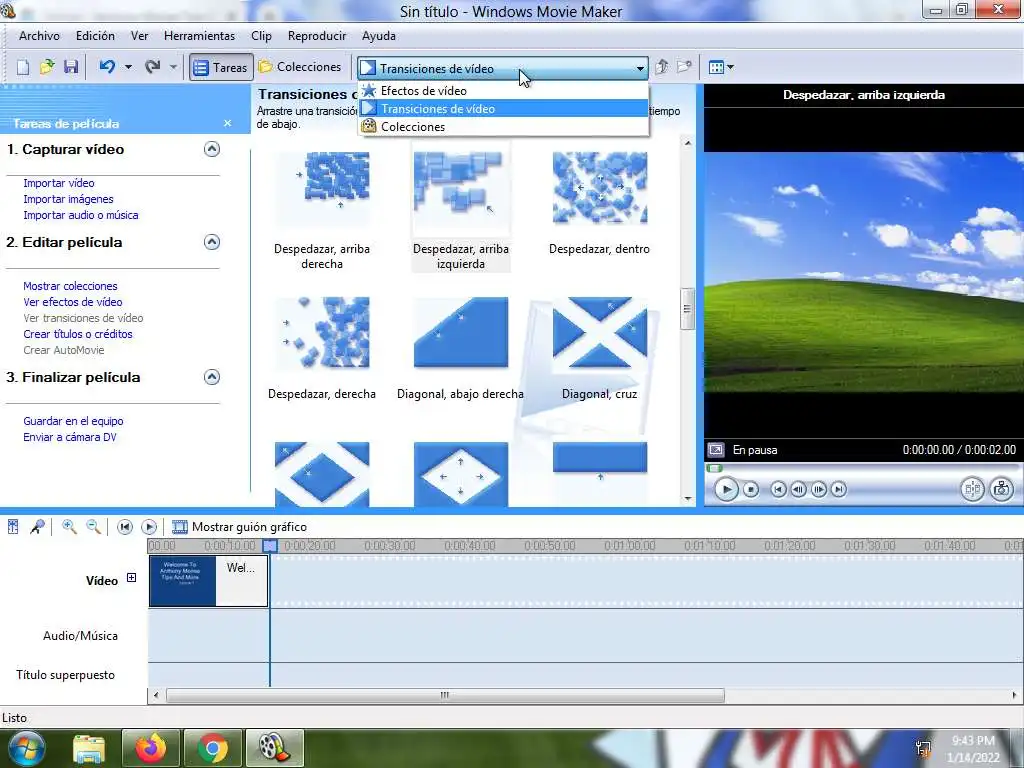Click the Undo arrow icon
The image size is (1024, 768).
pos(108,67)
